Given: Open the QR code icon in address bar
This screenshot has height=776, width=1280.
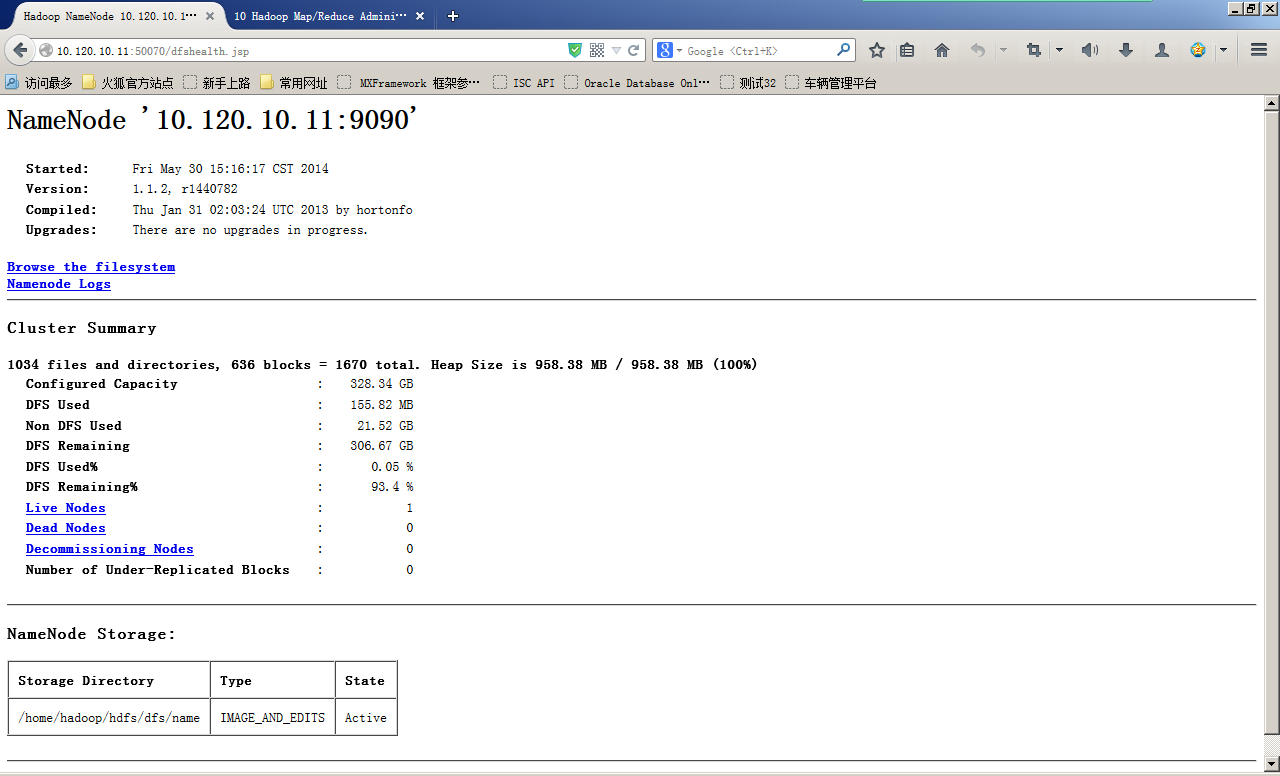Looking at the screenshot, I should coord(597,50).
